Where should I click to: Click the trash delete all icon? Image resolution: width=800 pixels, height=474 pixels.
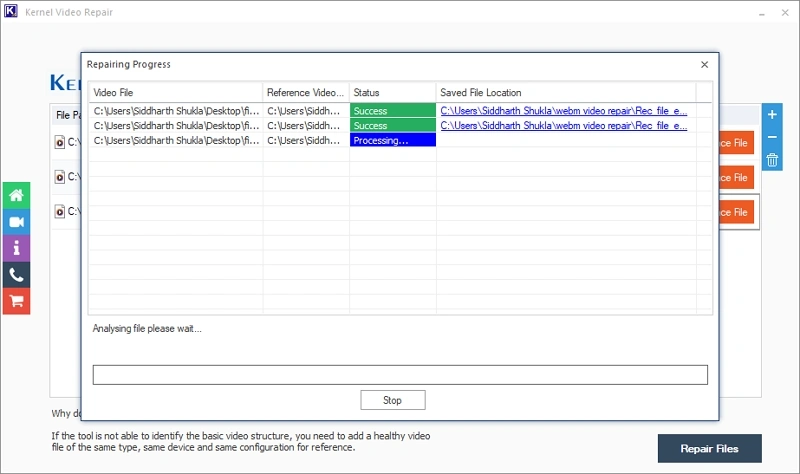772,160
